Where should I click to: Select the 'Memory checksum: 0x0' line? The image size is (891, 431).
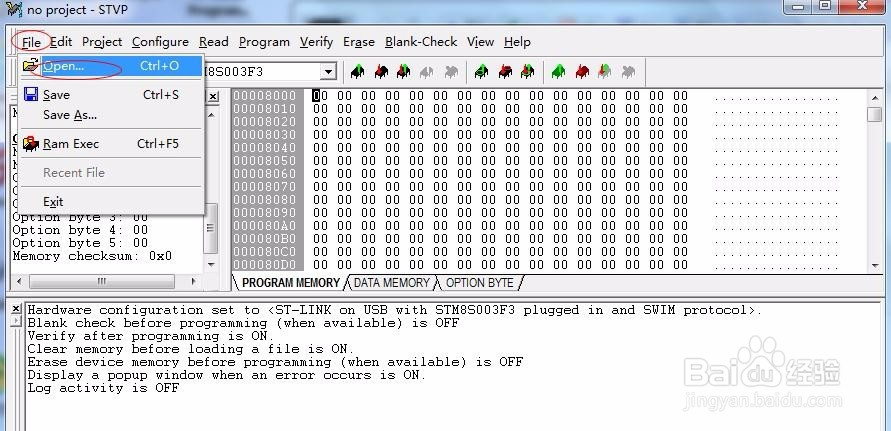click(92, 256)
